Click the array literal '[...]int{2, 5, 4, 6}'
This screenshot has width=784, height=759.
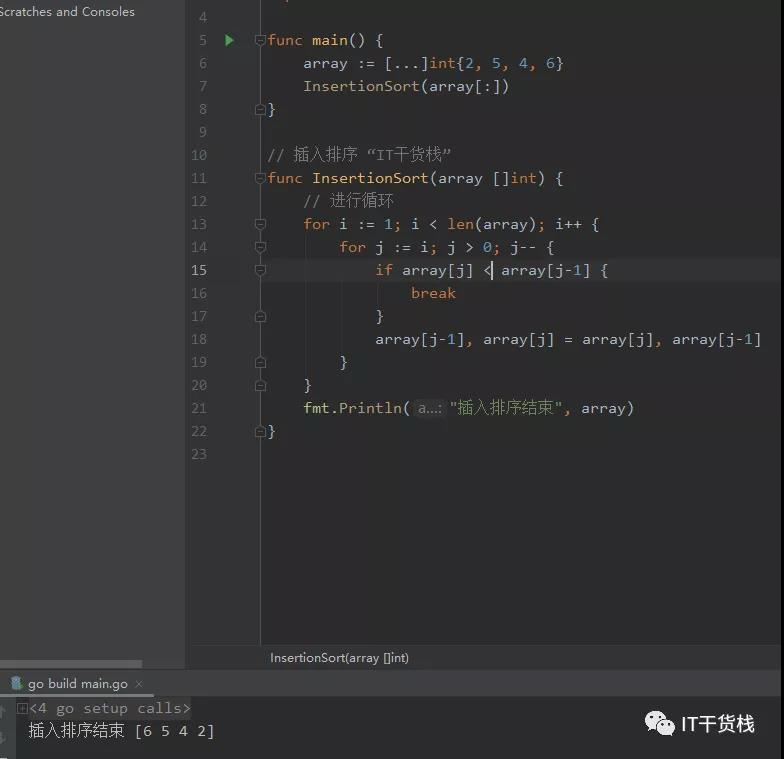coord(474,64)
